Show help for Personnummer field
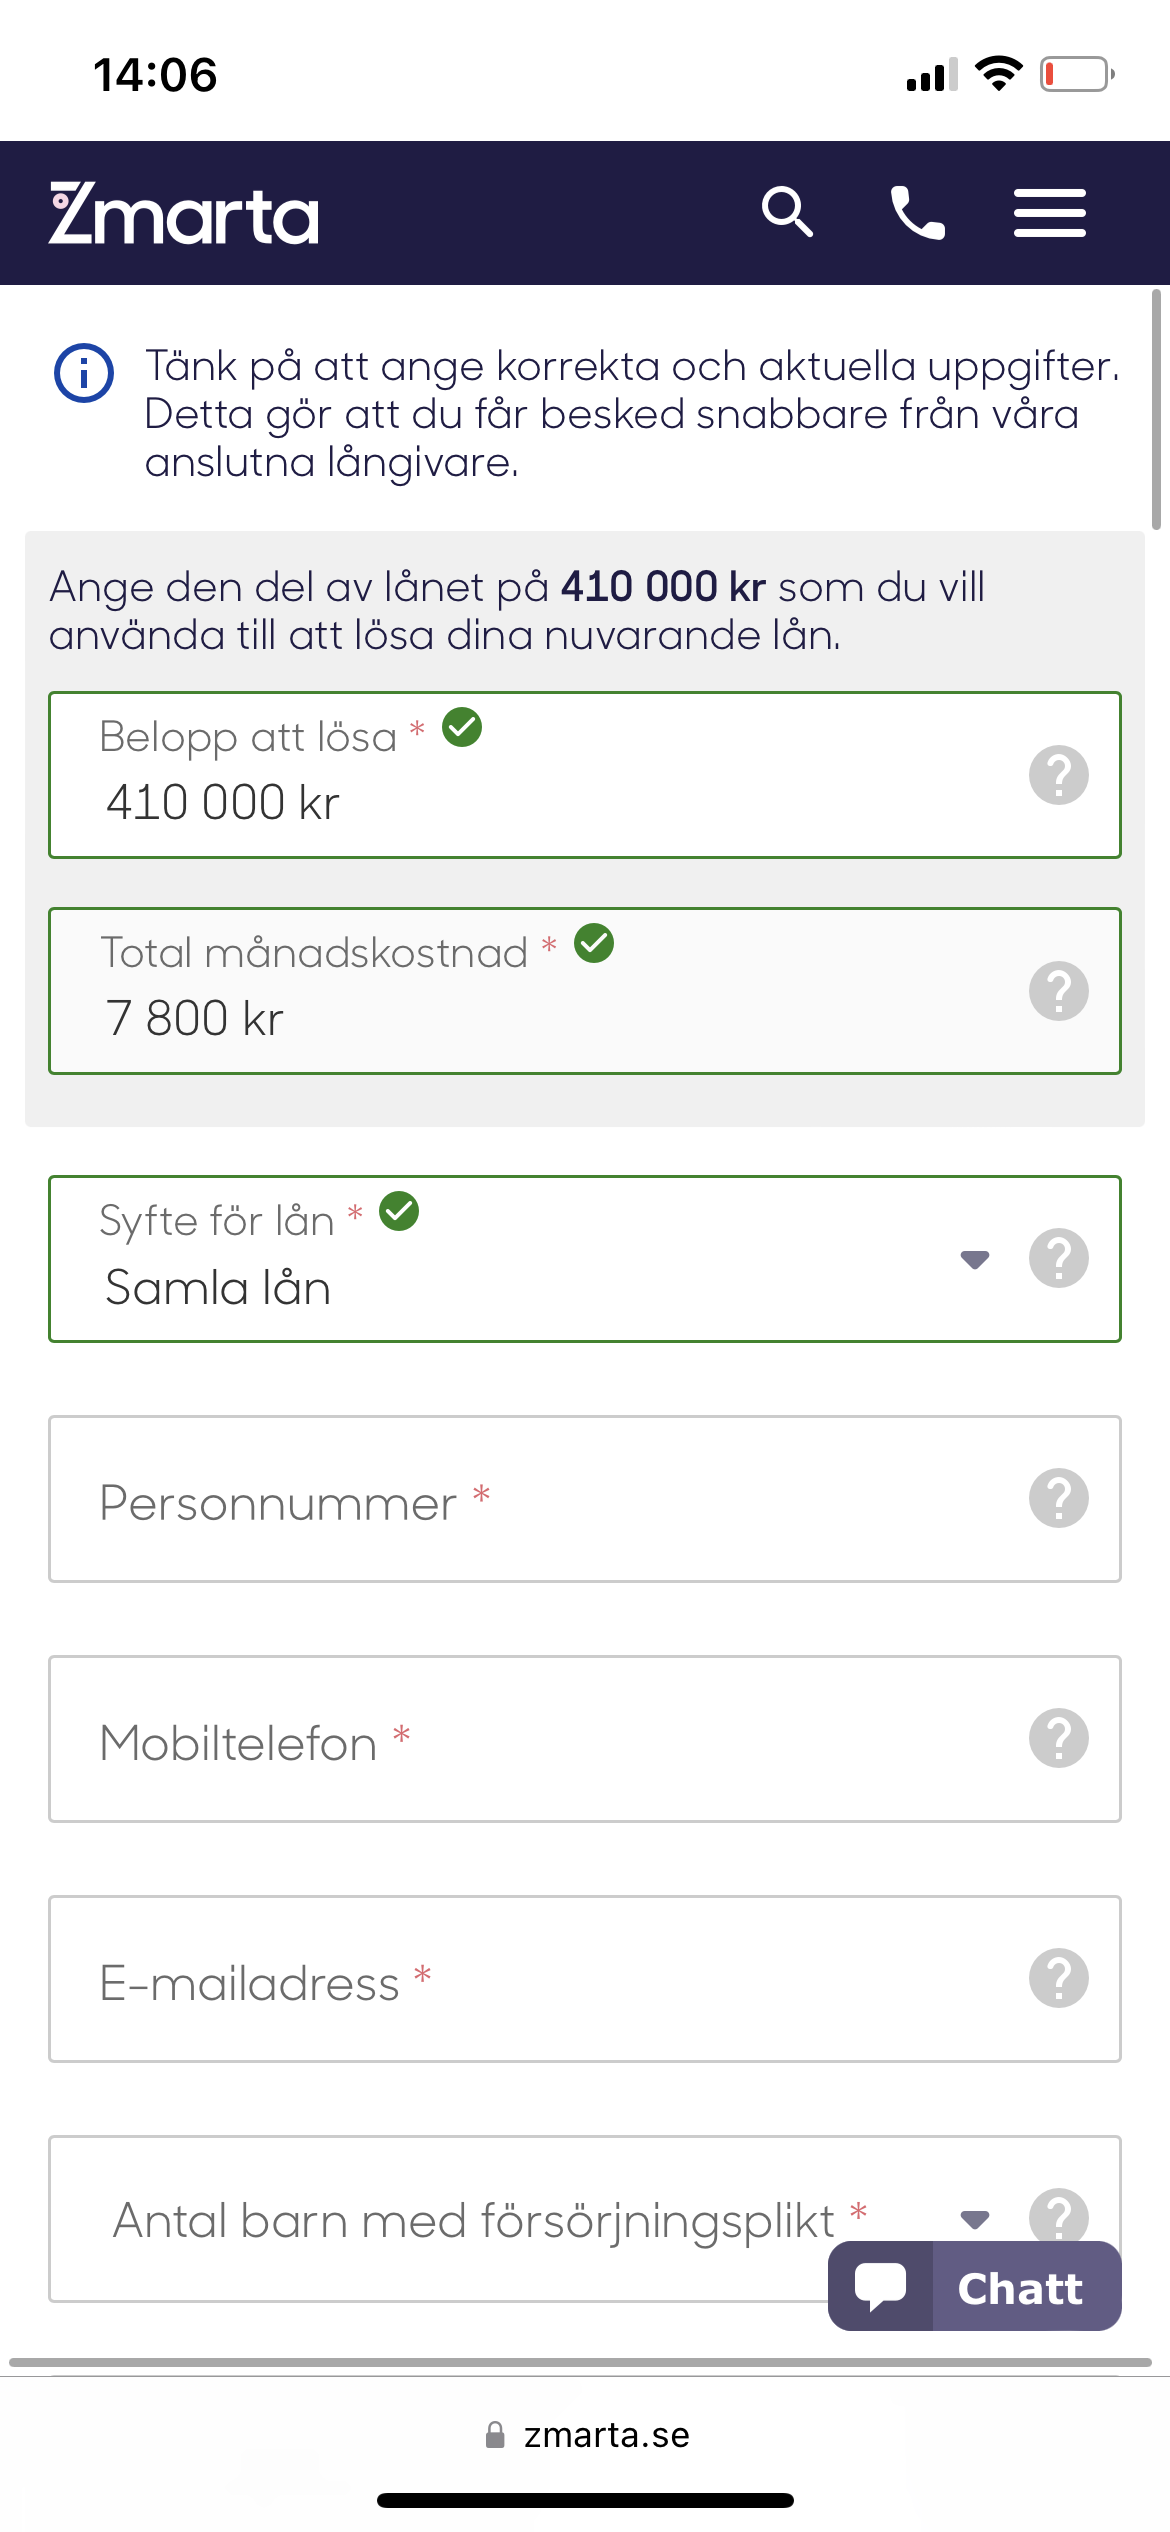The height and width of the screenshot is (2532, 1170). coord(1058,1498)
